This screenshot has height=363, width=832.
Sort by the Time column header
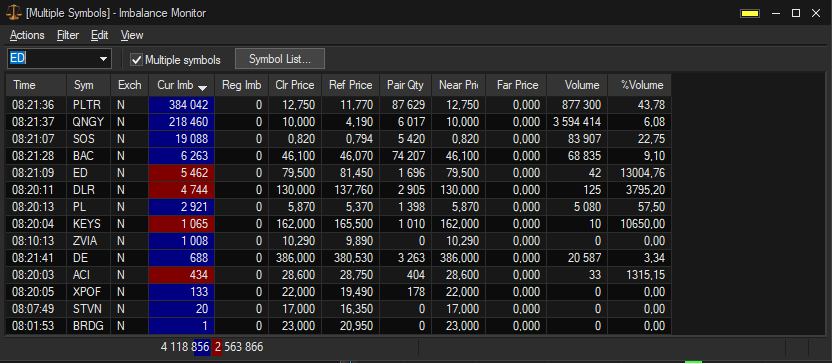coord(36,85)
